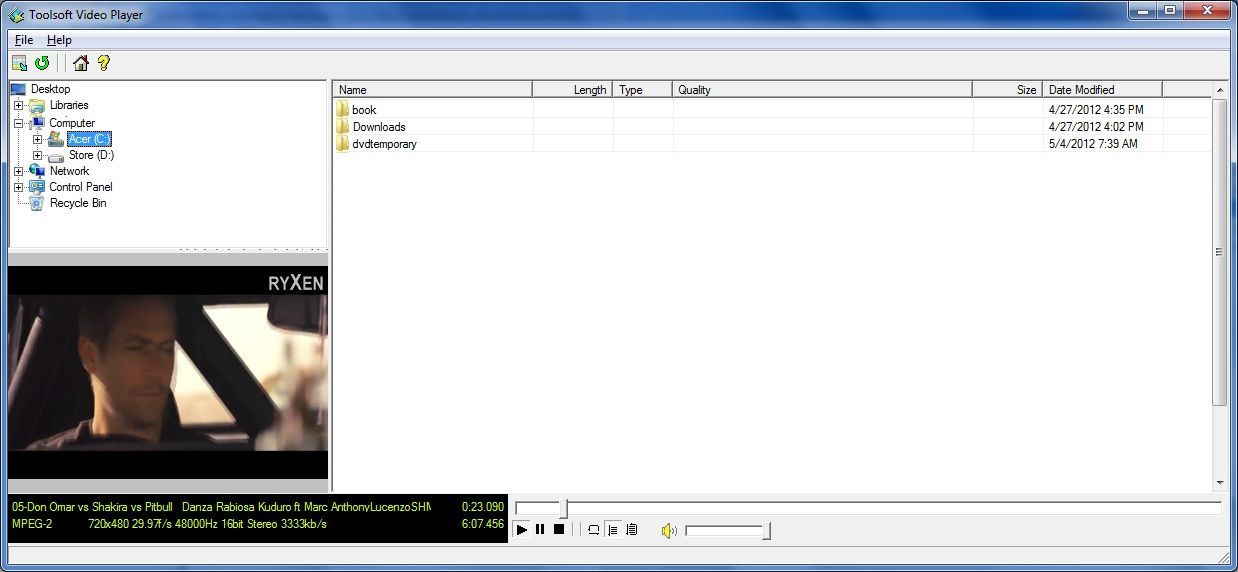Image resolution: width=1238 pixels, height=572 pixels.
Task: Click the Stop button
Action: (559, 530)
